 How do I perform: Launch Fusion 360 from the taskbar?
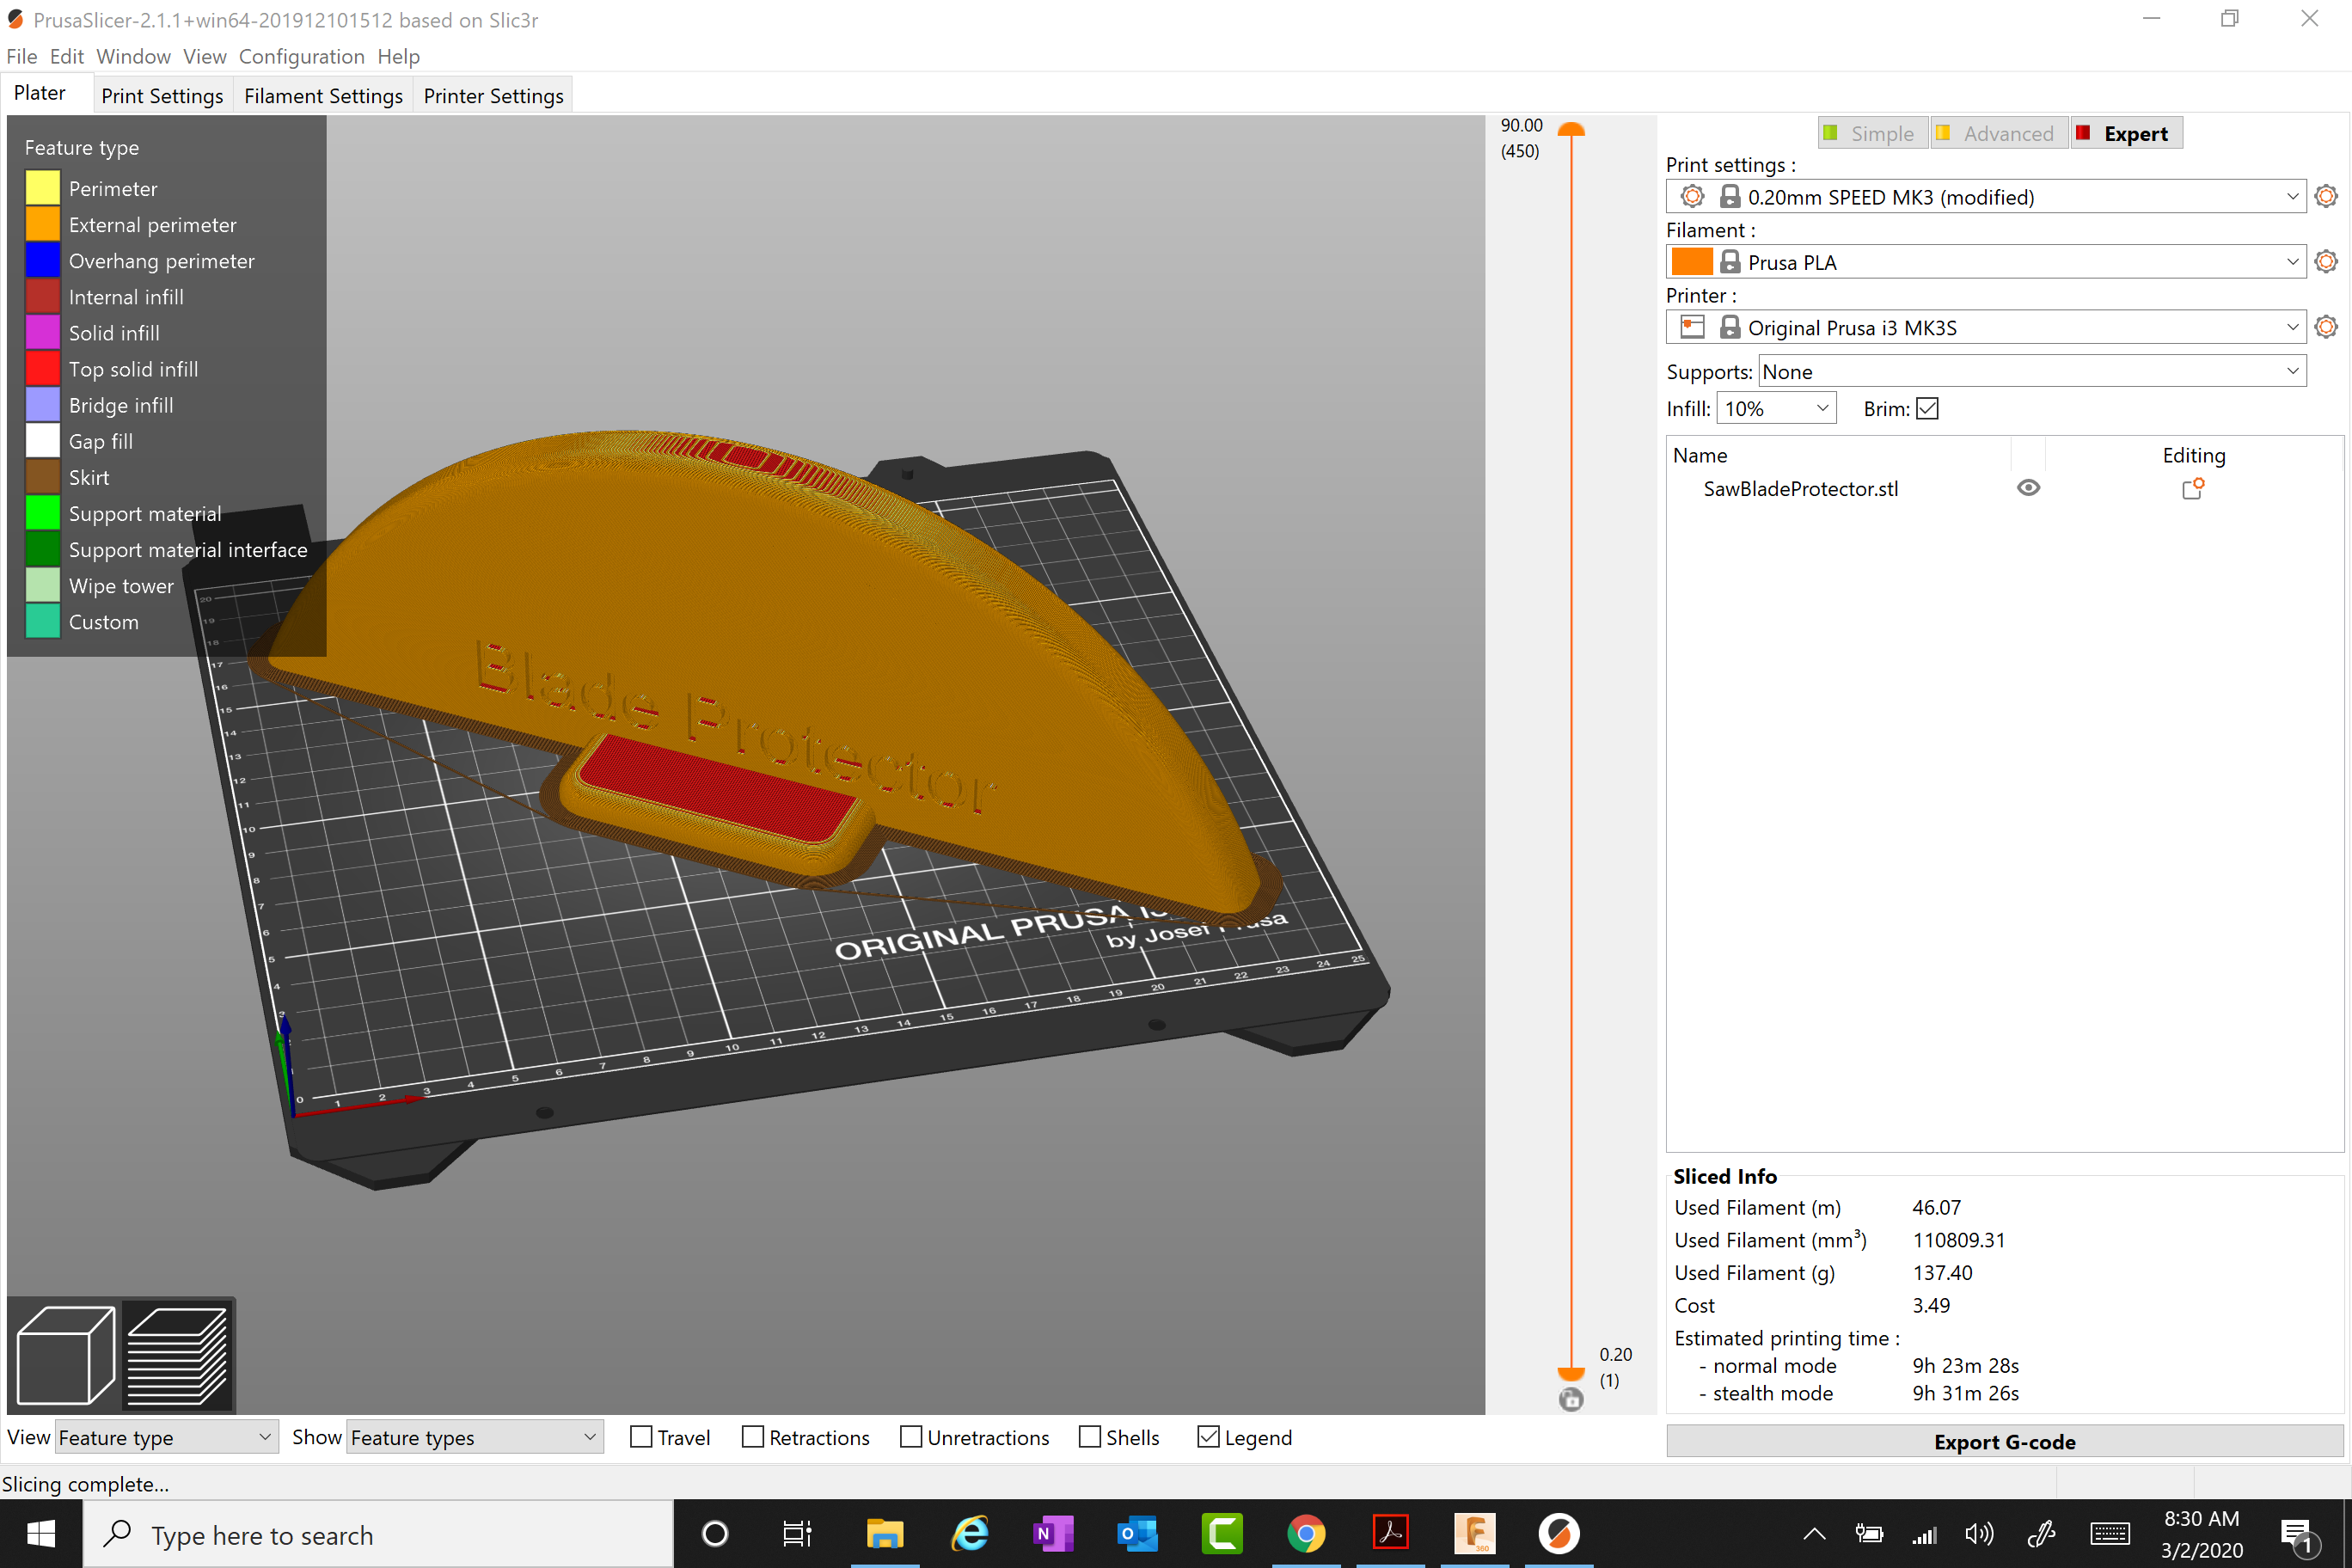pyautogui.click(x=1476, y=1533)
